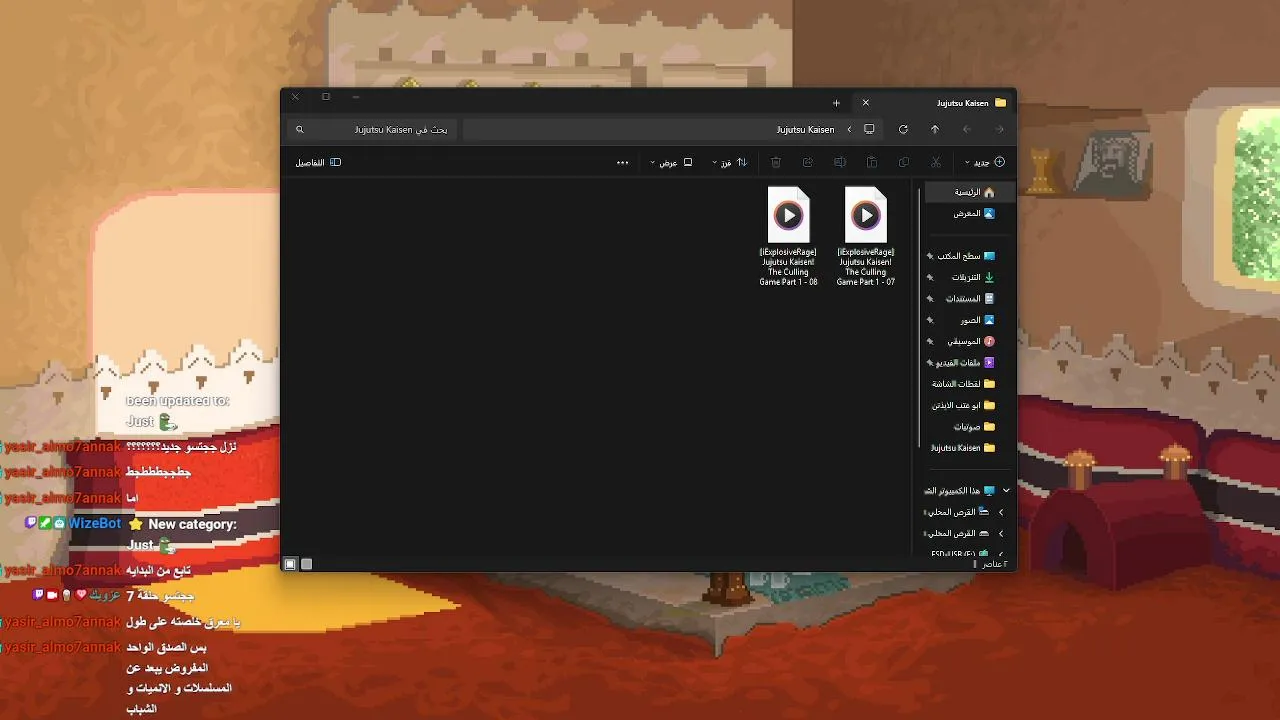Click the Copy icon in the toolbar

[x=904, y=162]
